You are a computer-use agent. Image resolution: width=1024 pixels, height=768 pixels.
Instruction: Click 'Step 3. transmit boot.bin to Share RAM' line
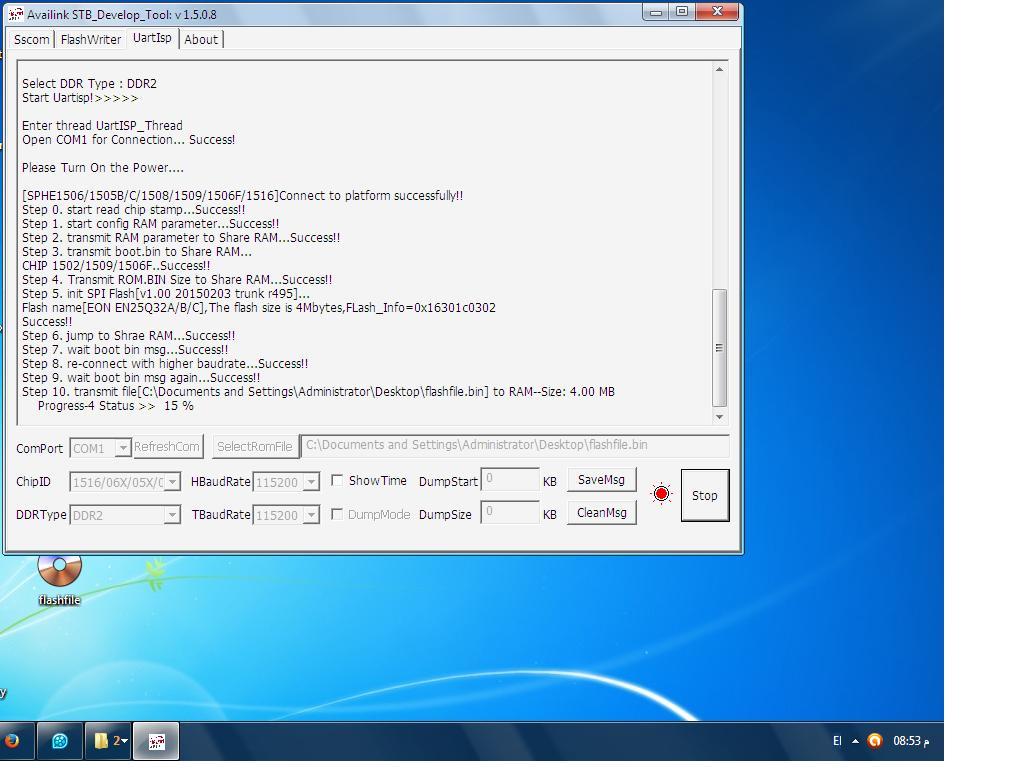coord(137,252)
